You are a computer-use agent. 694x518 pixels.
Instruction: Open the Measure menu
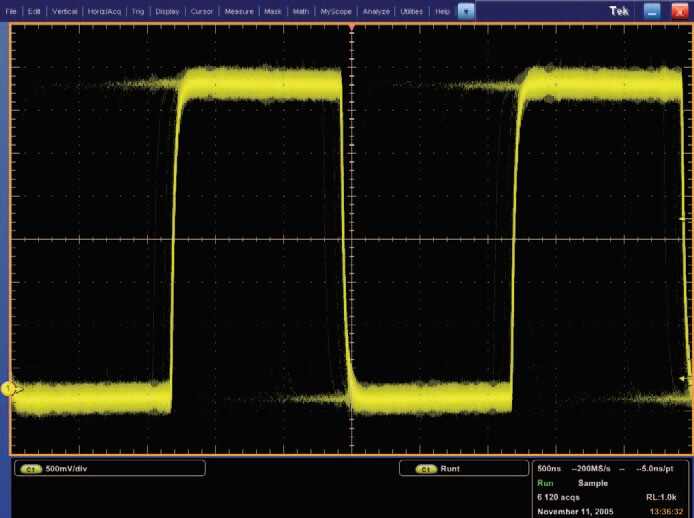click(238, 11)
